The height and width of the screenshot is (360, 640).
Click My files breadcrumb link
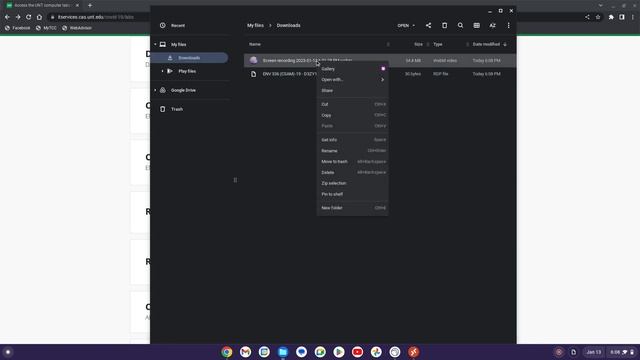coord(255,25)
